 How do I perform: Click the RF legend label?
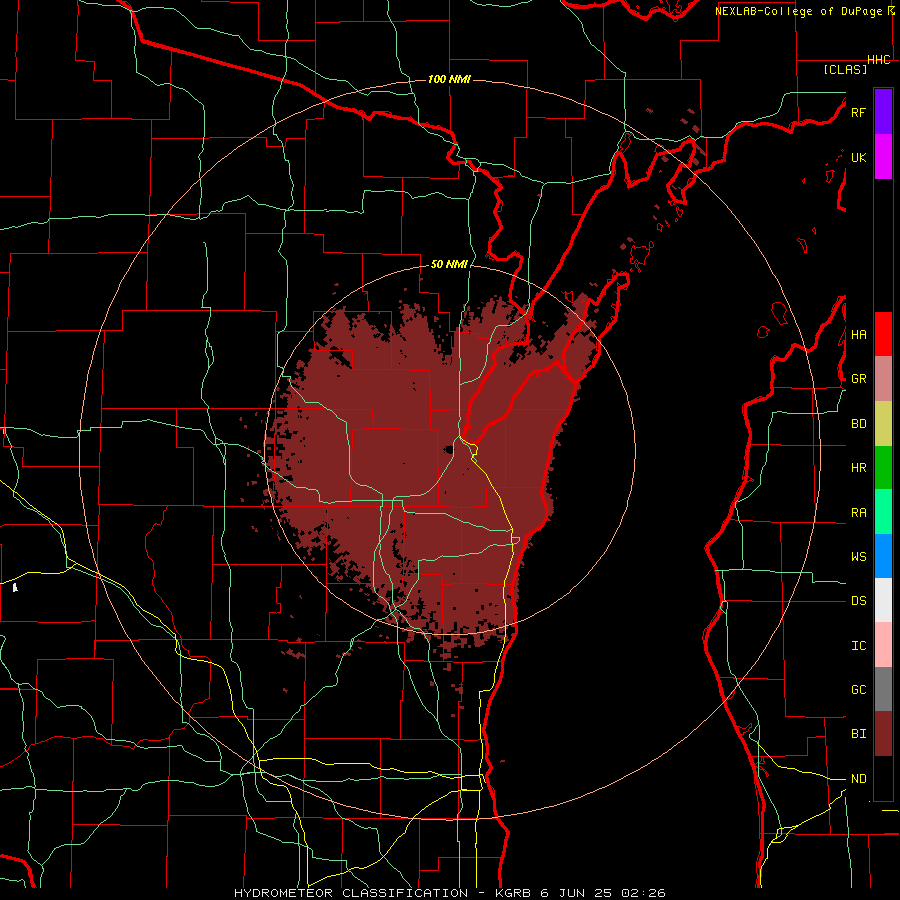click(x=858, y=112)
